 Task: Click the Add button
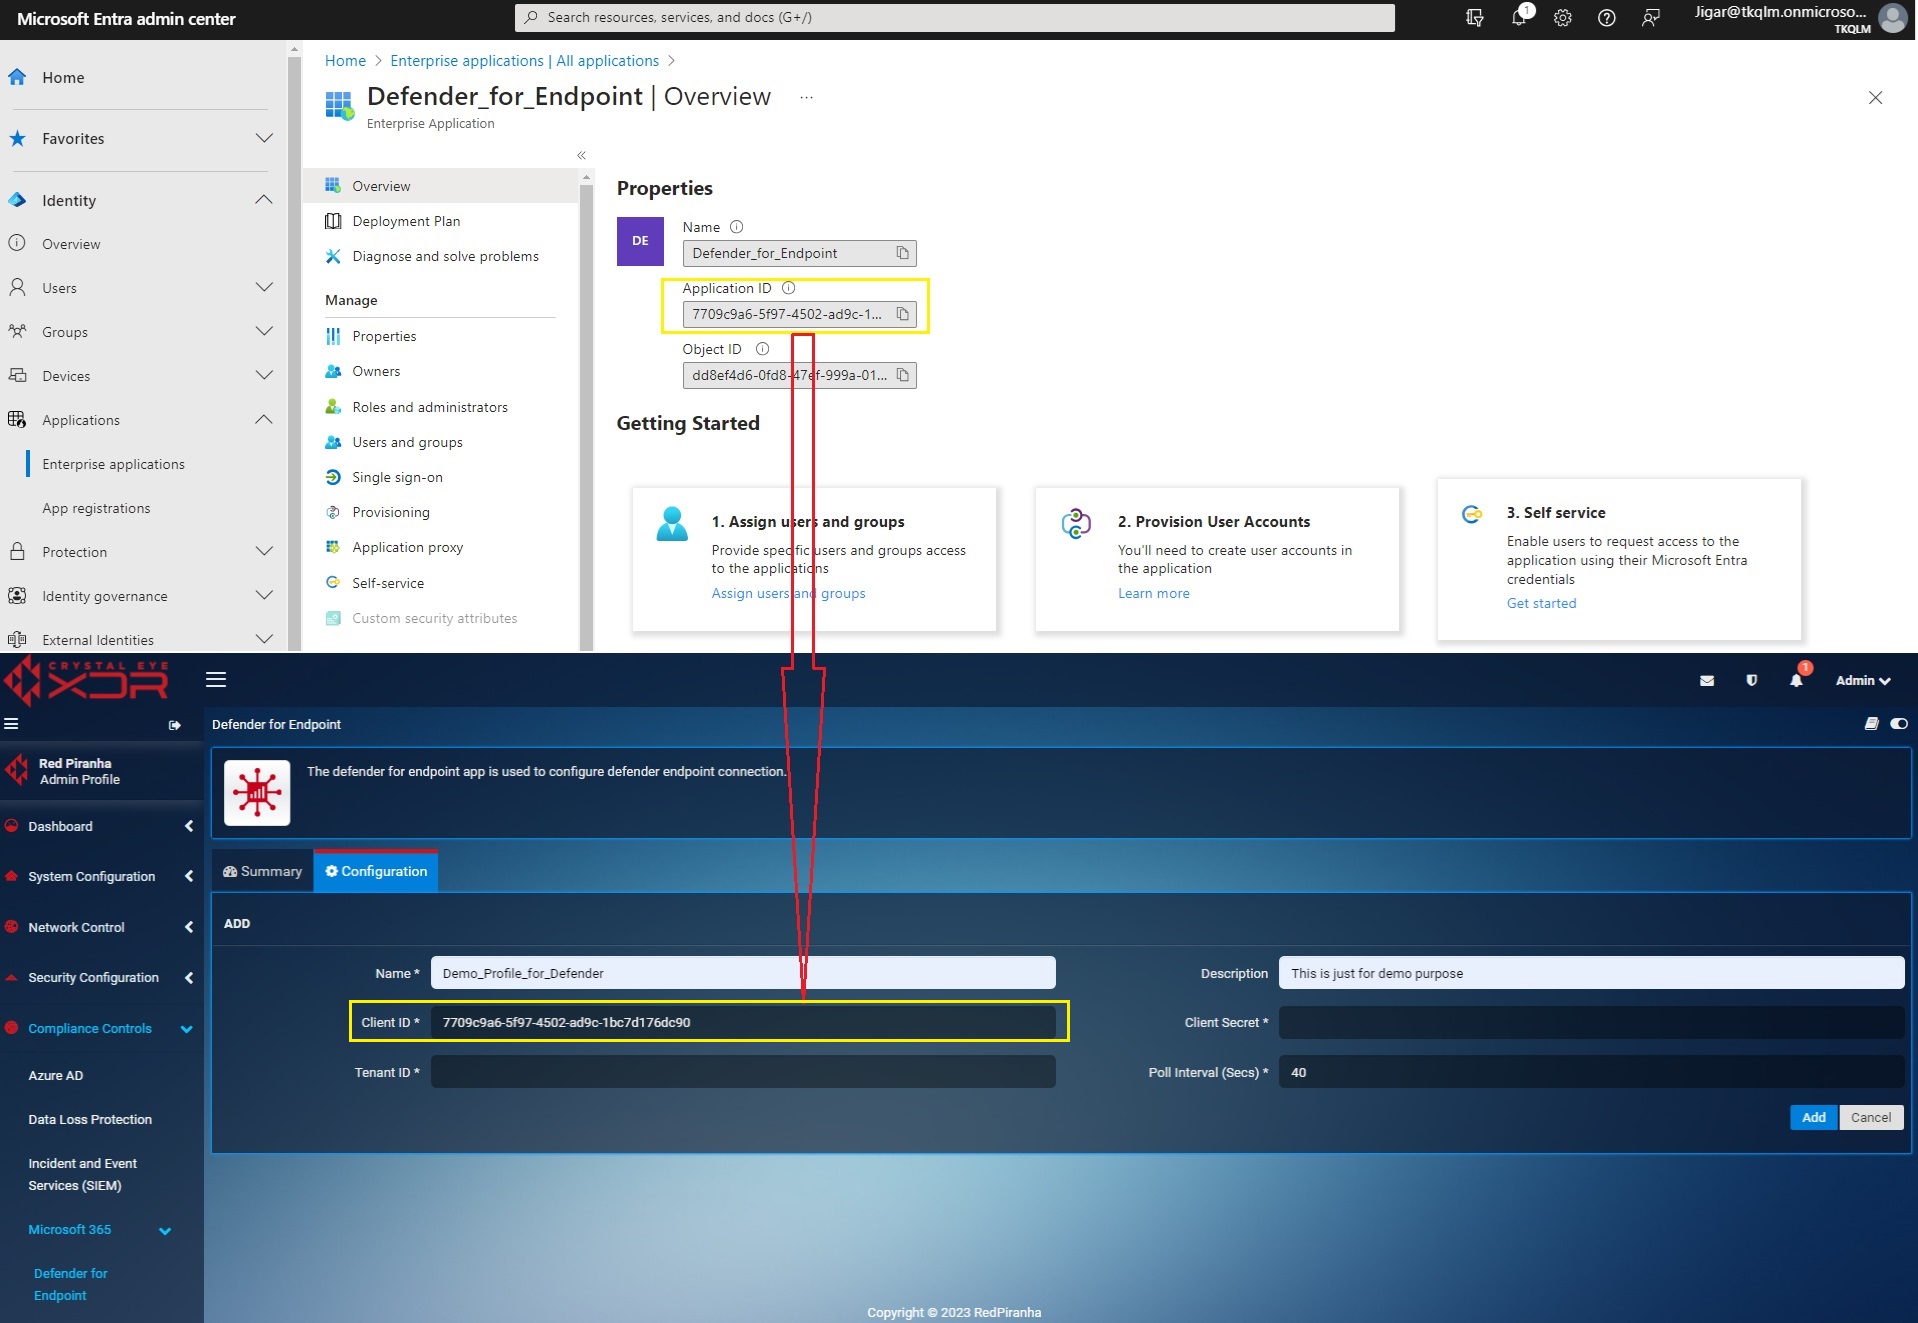(1813, 1118)
